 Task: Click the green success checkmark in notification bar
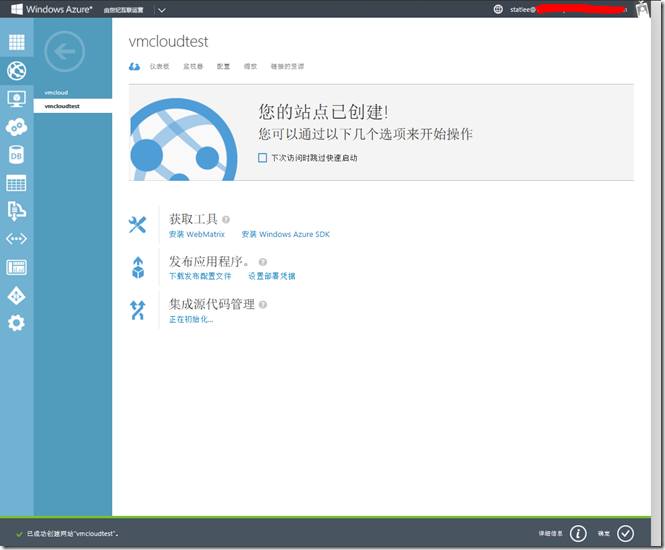pyautogui.click(x=19, y=534)
